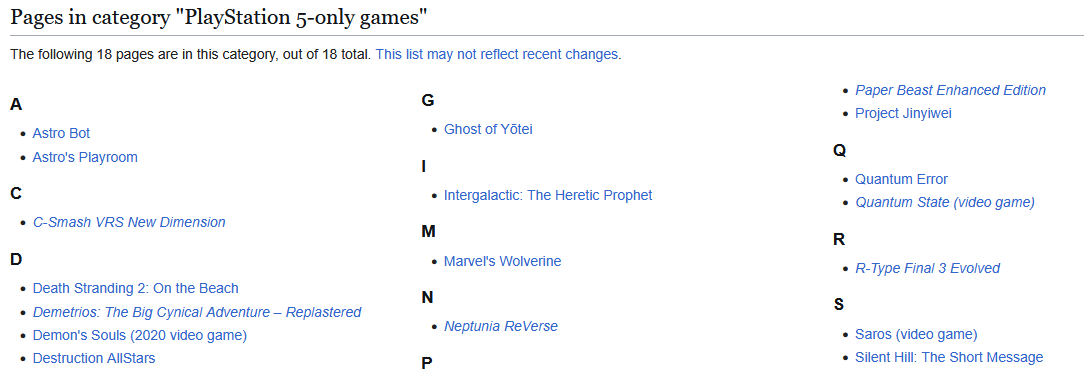Click Saros (video game) link

pyautogui.click(x=916, y=334)
